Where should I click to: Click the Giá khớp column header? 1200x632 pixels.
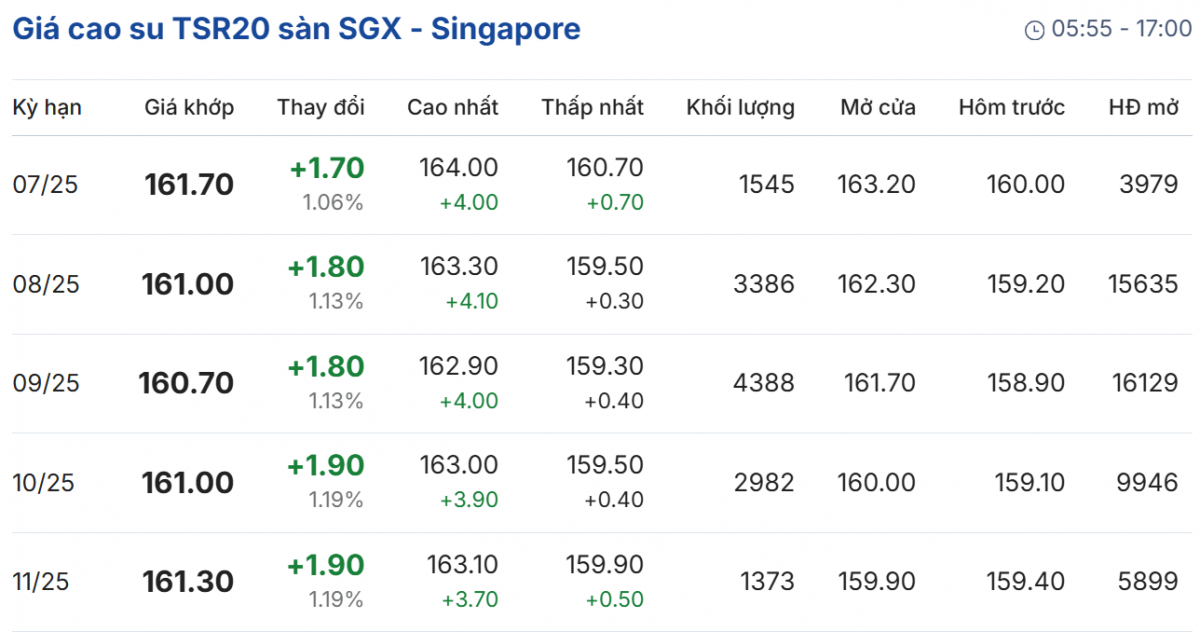[189, 108]
